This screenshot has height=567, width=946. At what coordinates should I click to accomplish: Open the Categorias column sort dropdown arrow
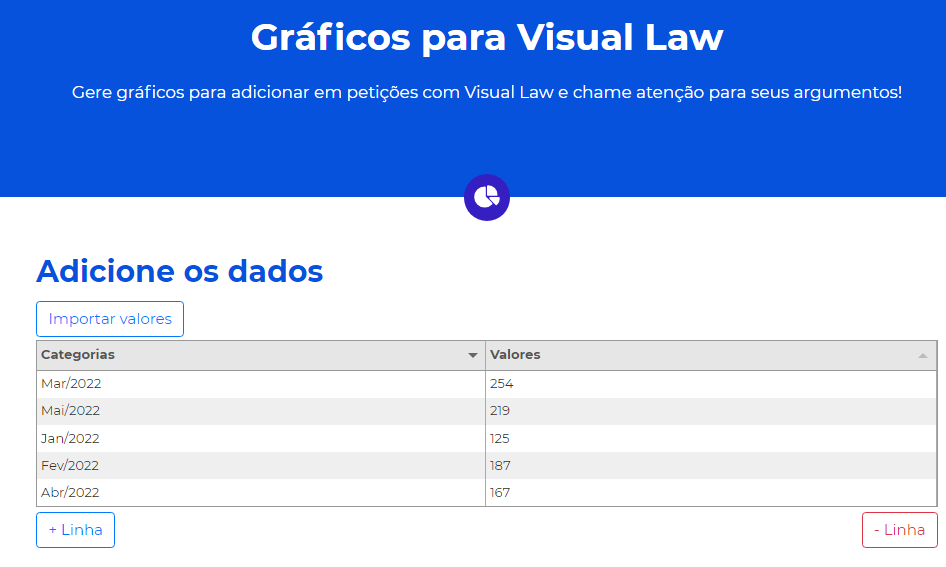tap(473, 355)
